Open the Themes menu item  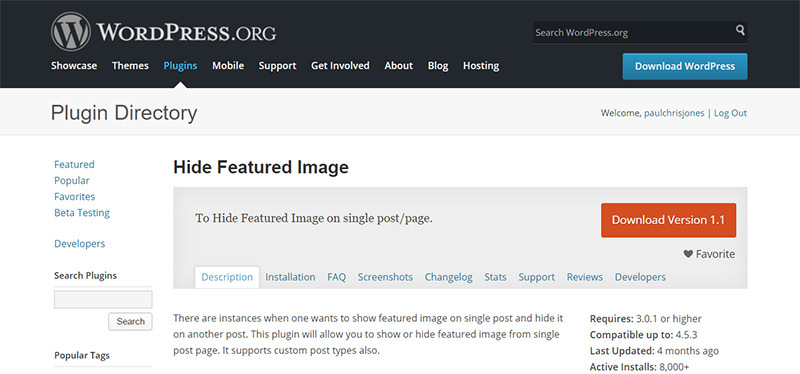130,66
